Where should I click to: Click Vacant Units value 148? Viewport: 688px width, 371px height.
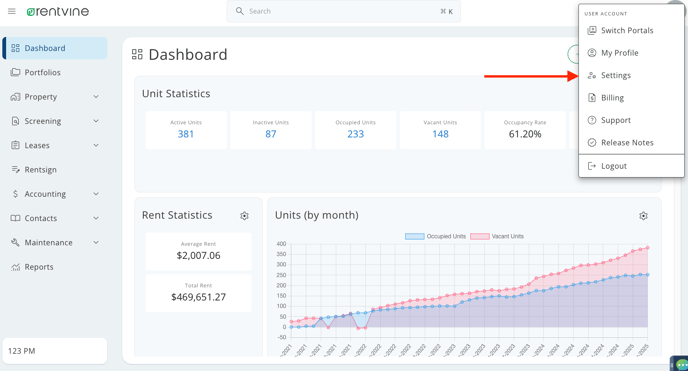440,134
